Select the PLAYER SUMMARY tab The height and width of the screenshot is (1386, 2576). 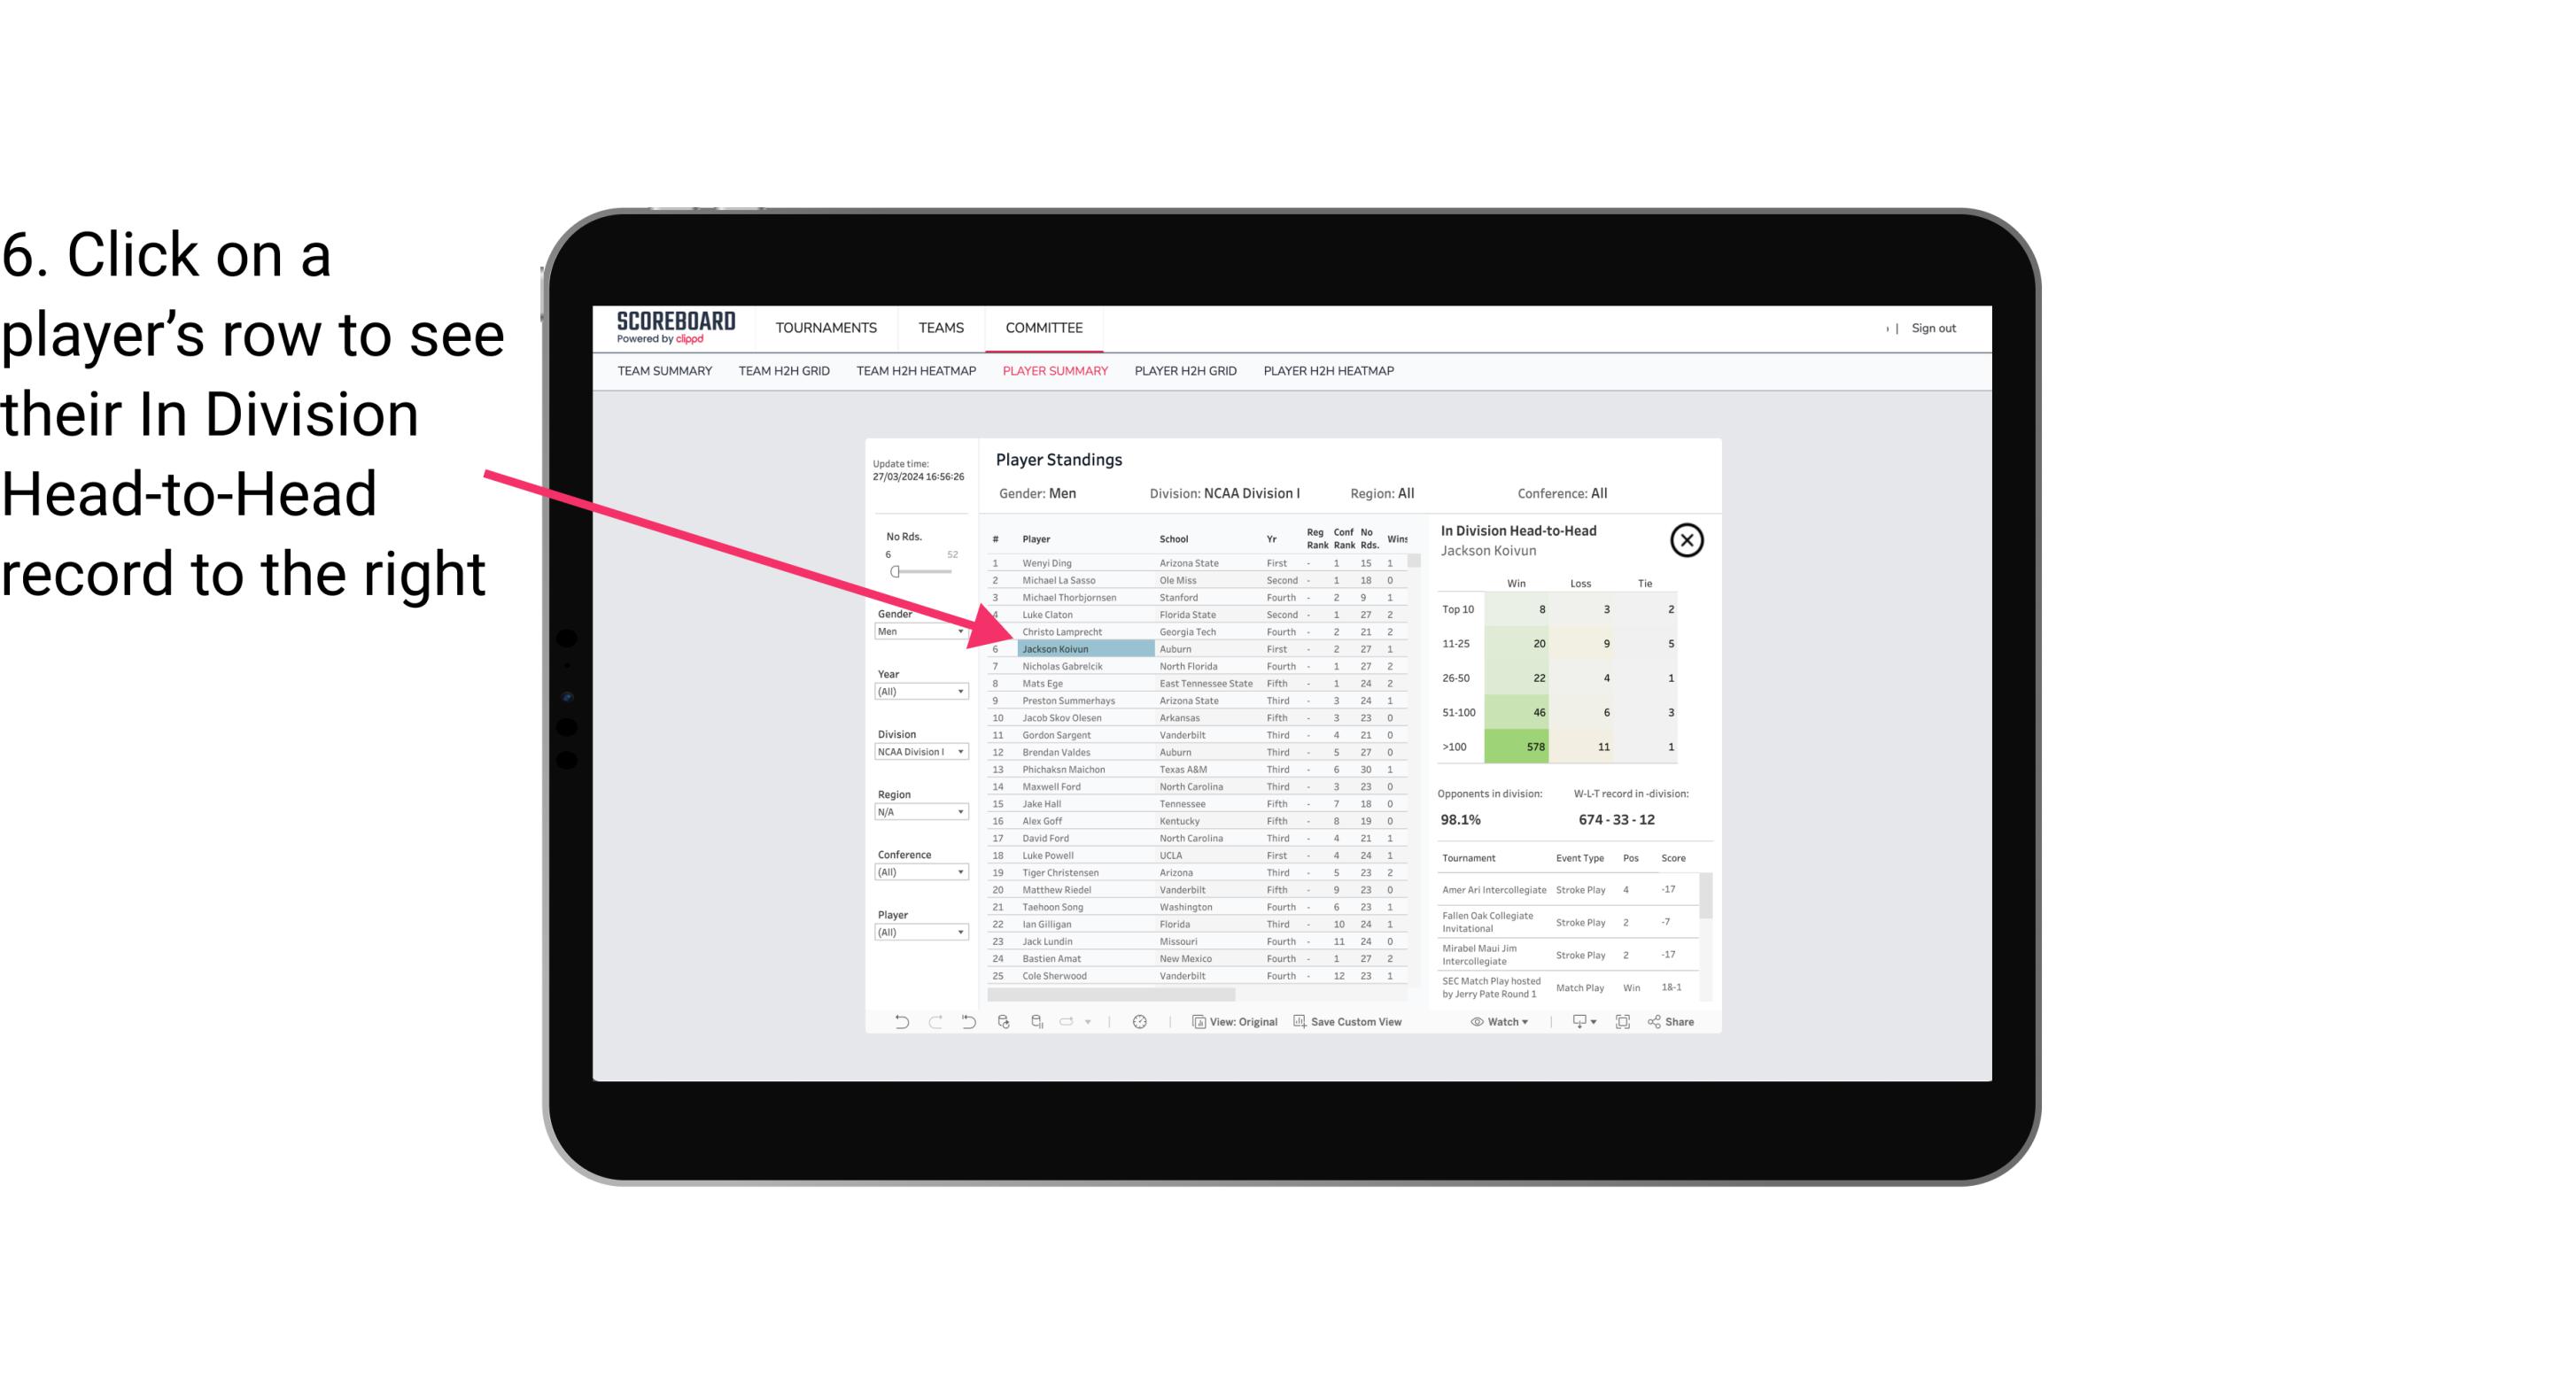click(x=1053, y=370)
